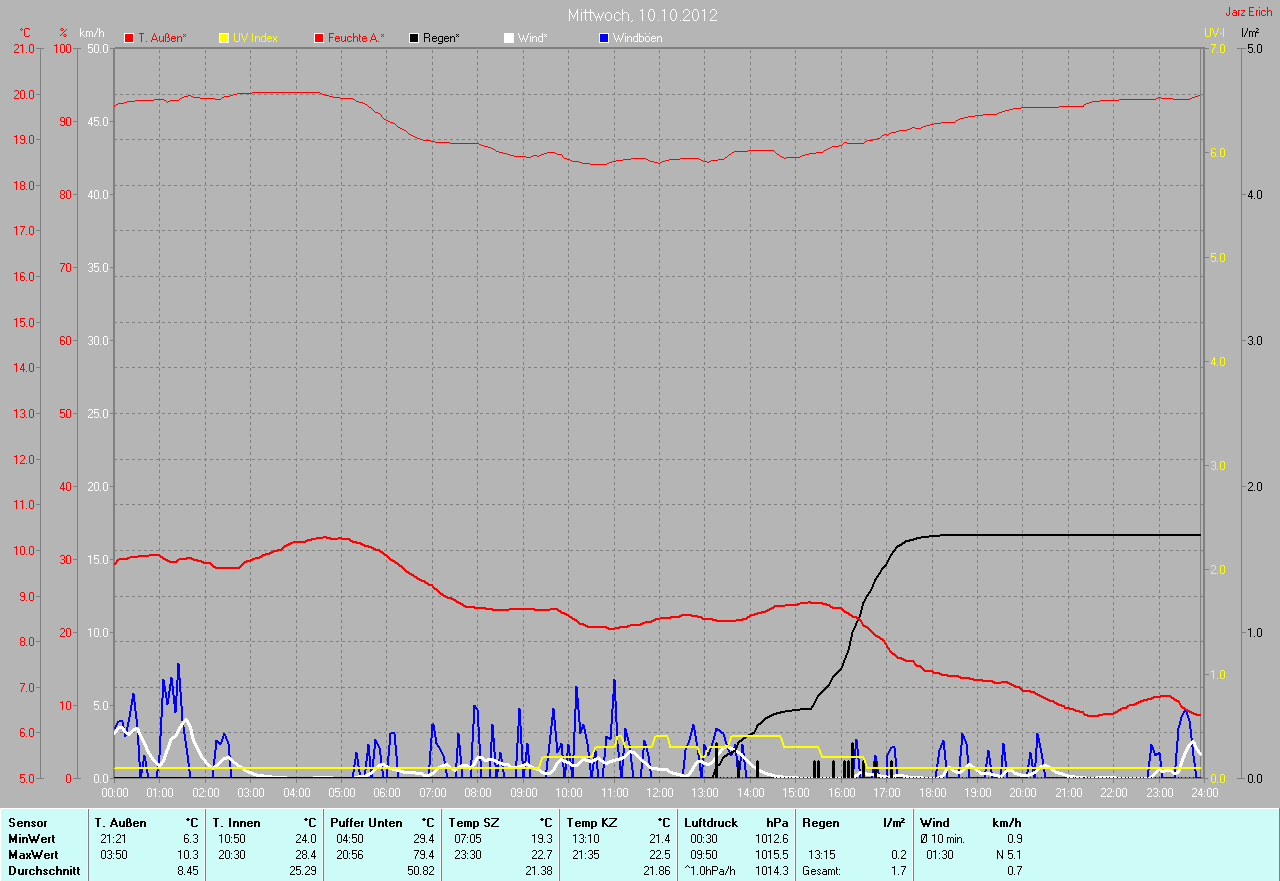
Task: Click the Temp SZ maximum value '22.7'
Action: (541, 855)
